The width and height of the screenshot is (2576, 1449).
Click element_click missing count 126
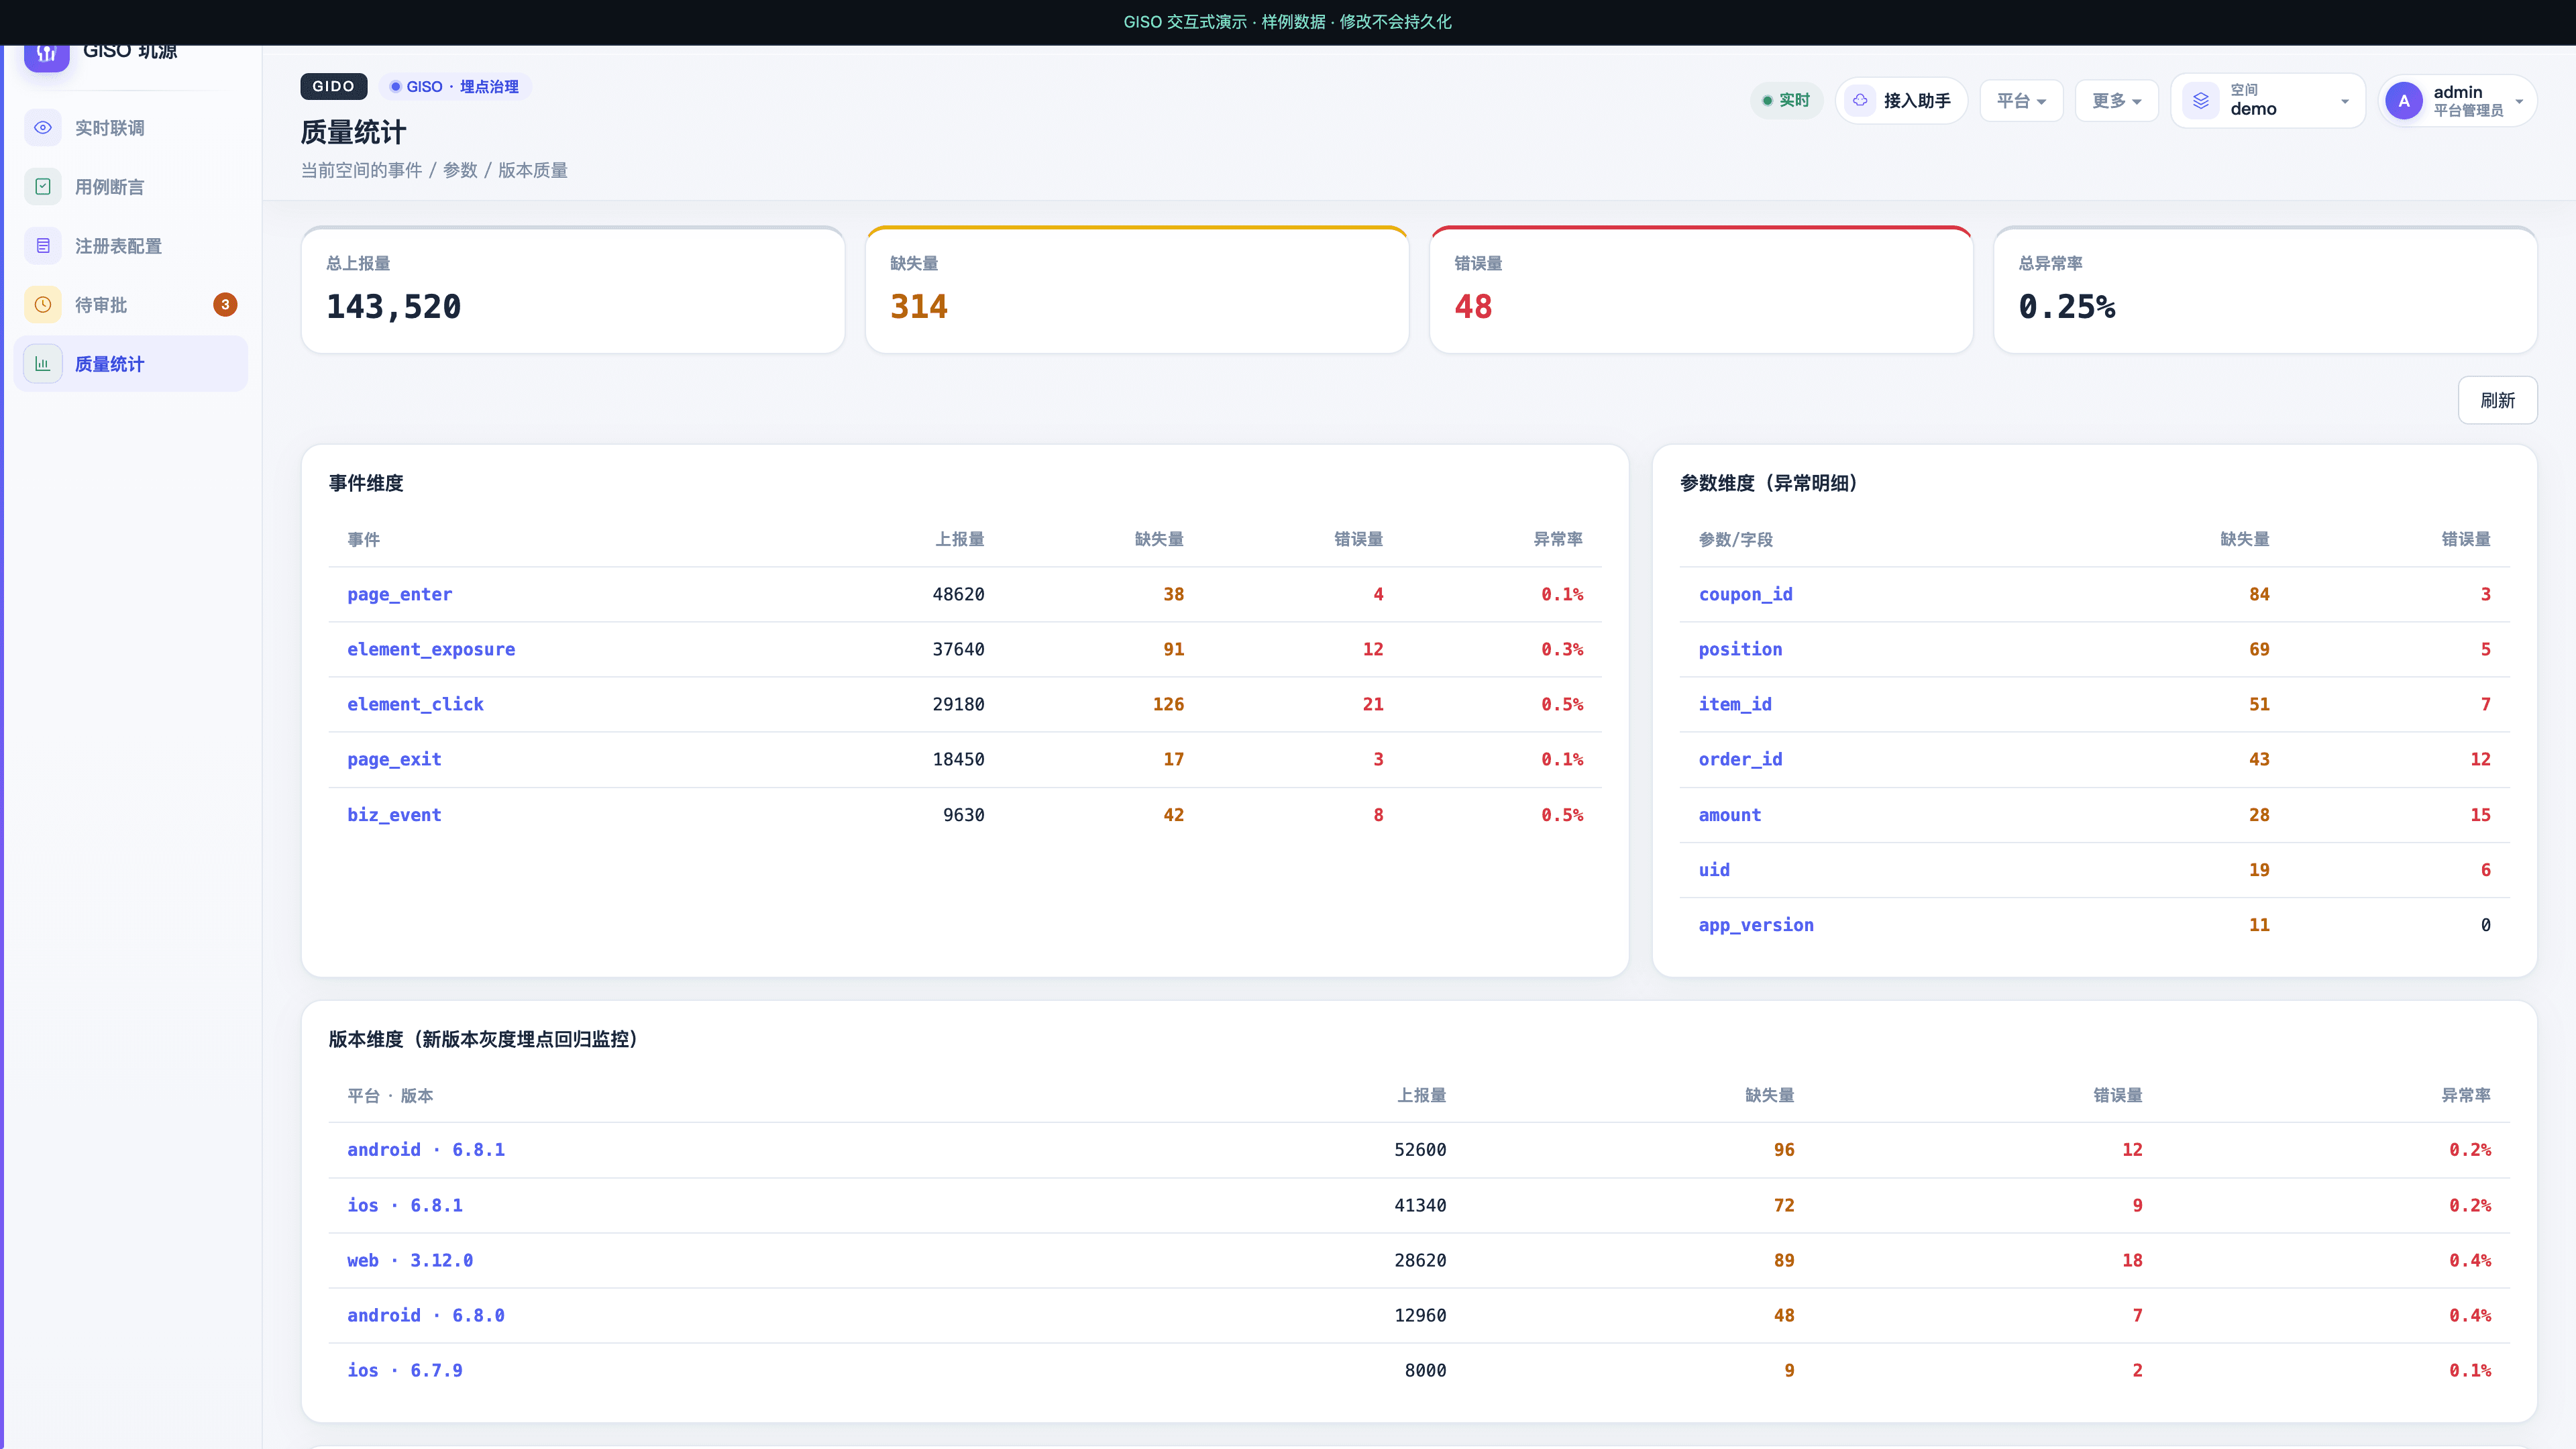click(1168, 704)
